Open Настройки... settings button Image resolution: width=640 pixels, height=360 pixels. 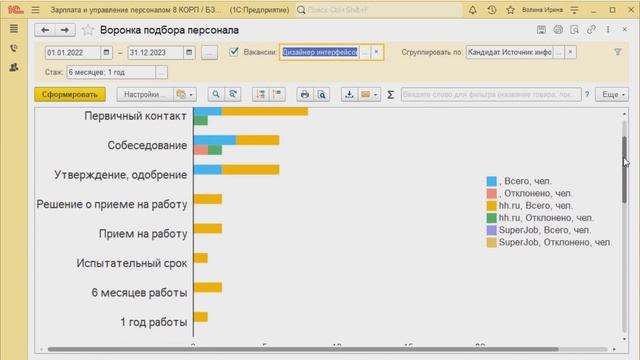coord(145,94)
